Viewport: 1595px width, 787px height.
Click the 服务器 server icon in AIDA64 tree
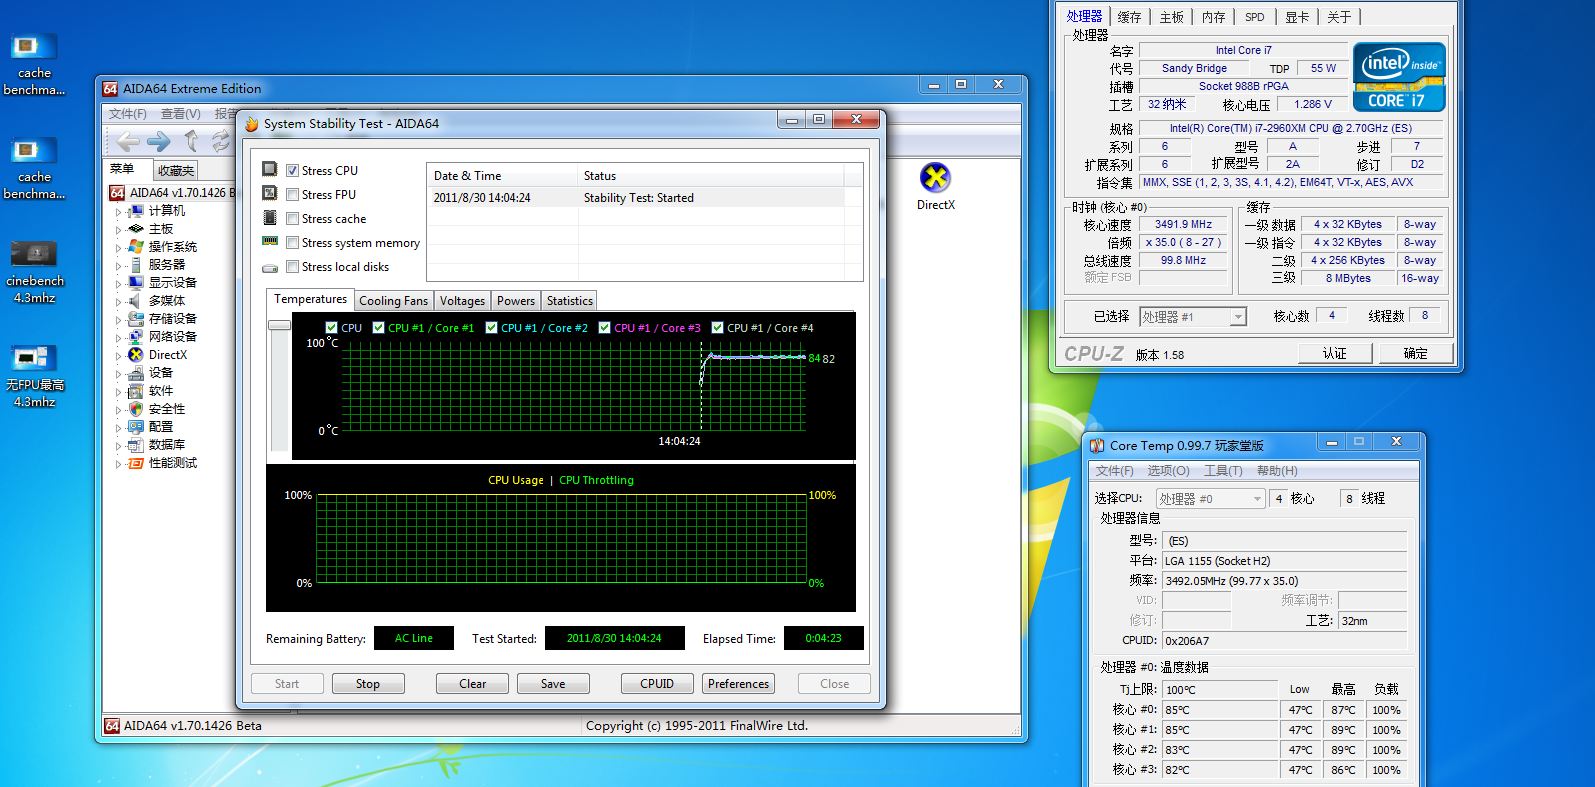pos(136,265)
